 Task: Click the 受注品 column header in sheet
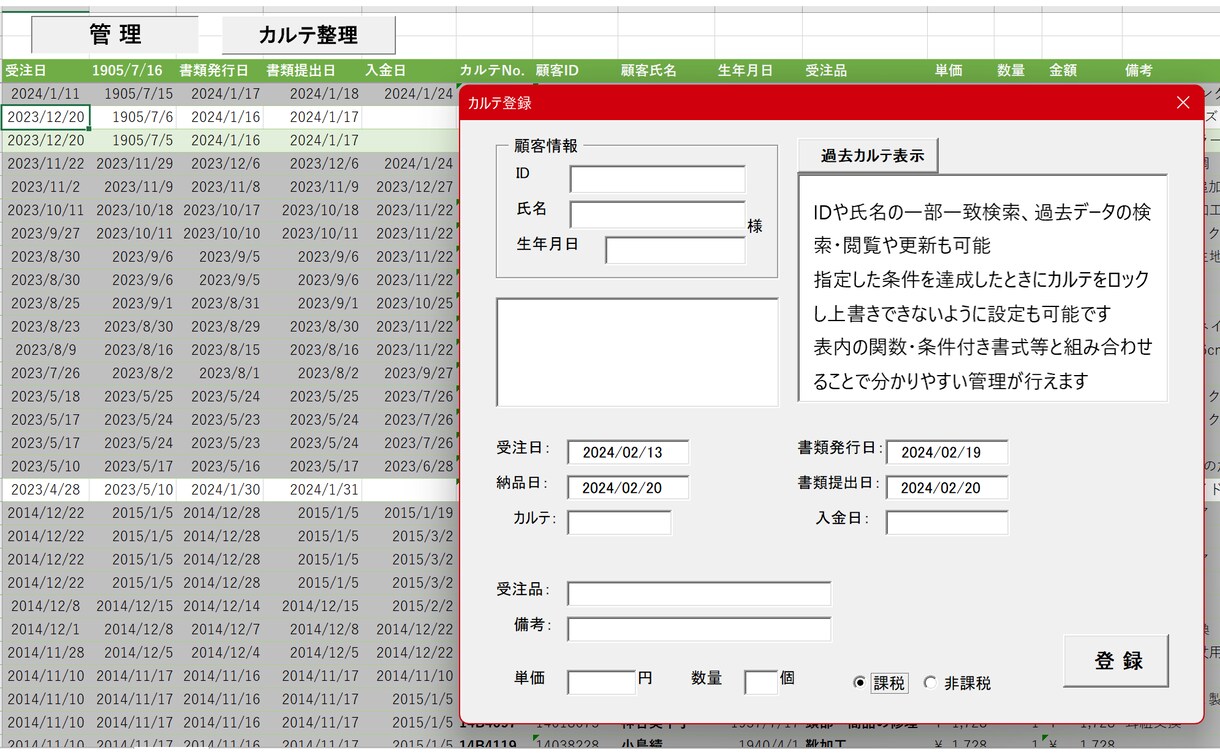[864, 70]
